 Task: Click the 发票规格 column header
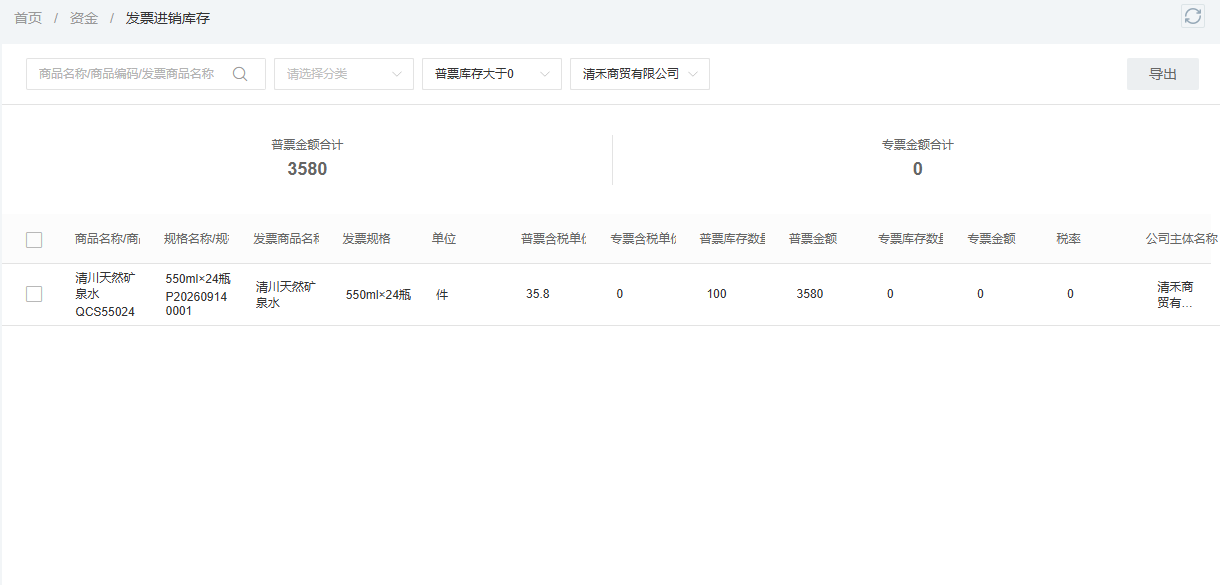click(367, 239)
